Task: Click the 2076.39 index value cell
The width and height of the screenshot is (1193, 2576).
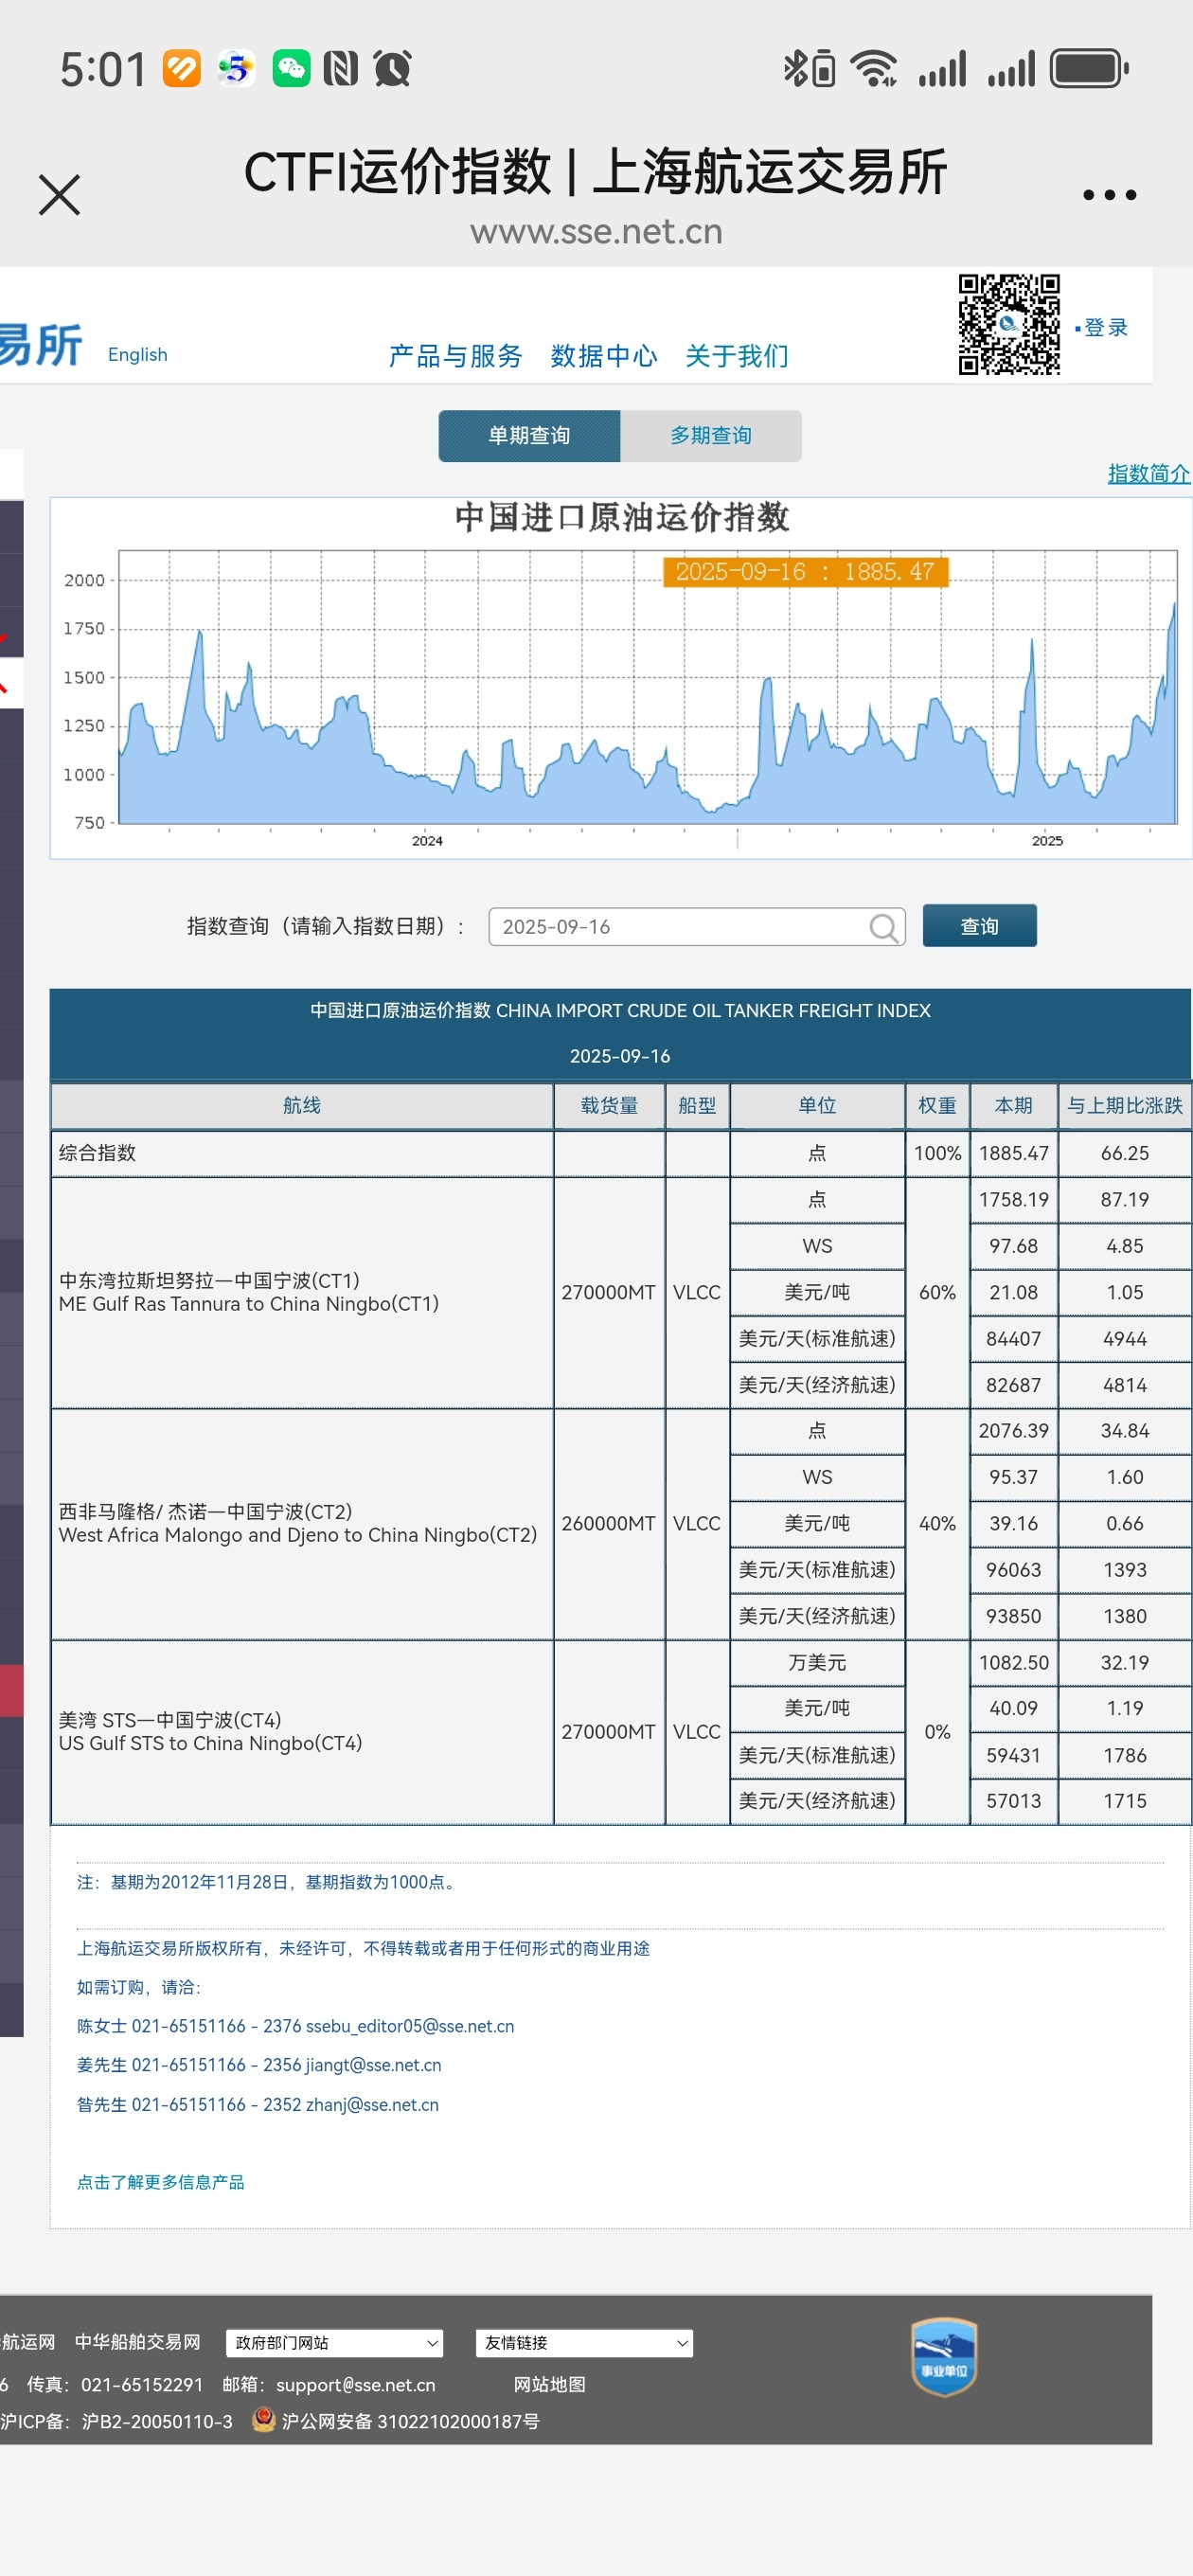Action: tap(1013, 1431)
